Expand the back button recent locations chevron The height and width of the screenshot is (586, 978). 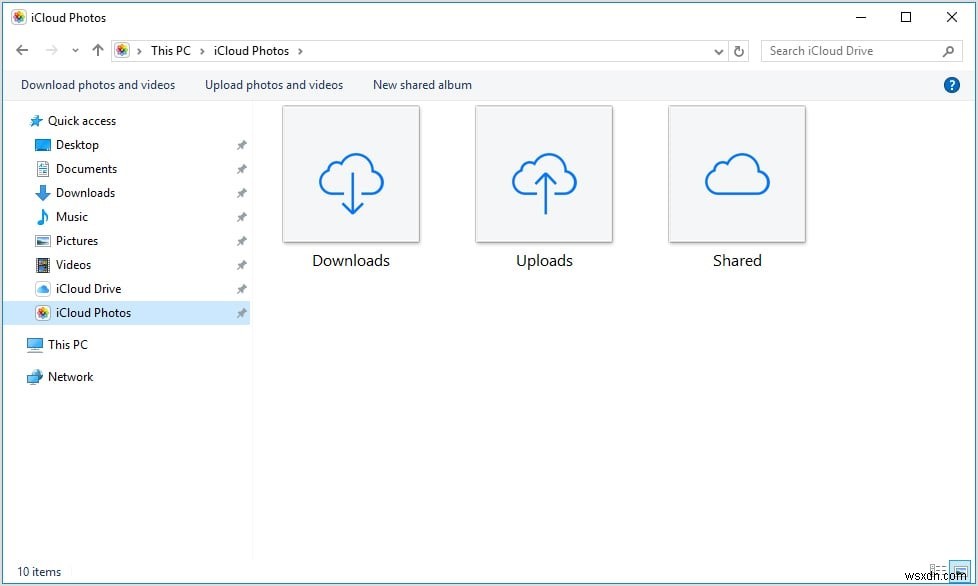[x=75, y=50]
